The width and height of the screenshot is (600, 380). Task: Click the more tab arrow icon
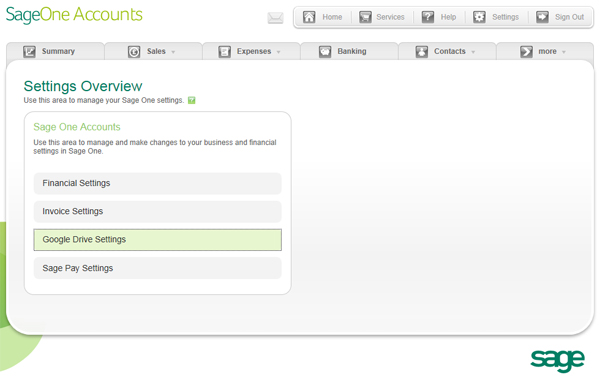click(x=526, y=51)
